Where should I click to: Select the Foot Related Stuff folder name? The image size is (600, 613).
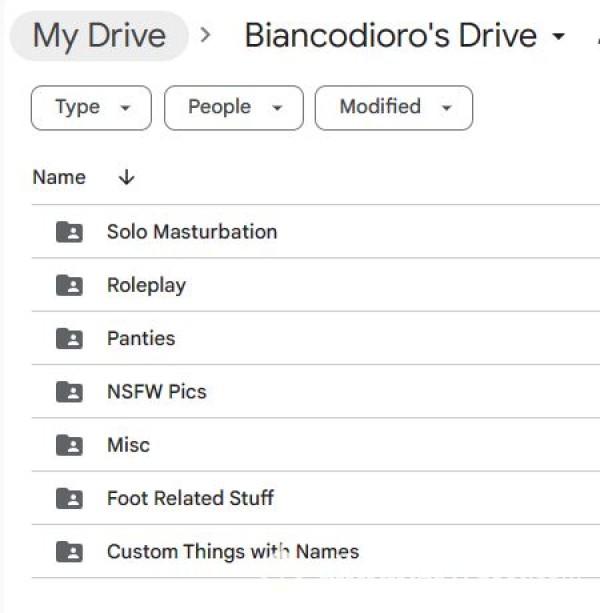point(190,498)
